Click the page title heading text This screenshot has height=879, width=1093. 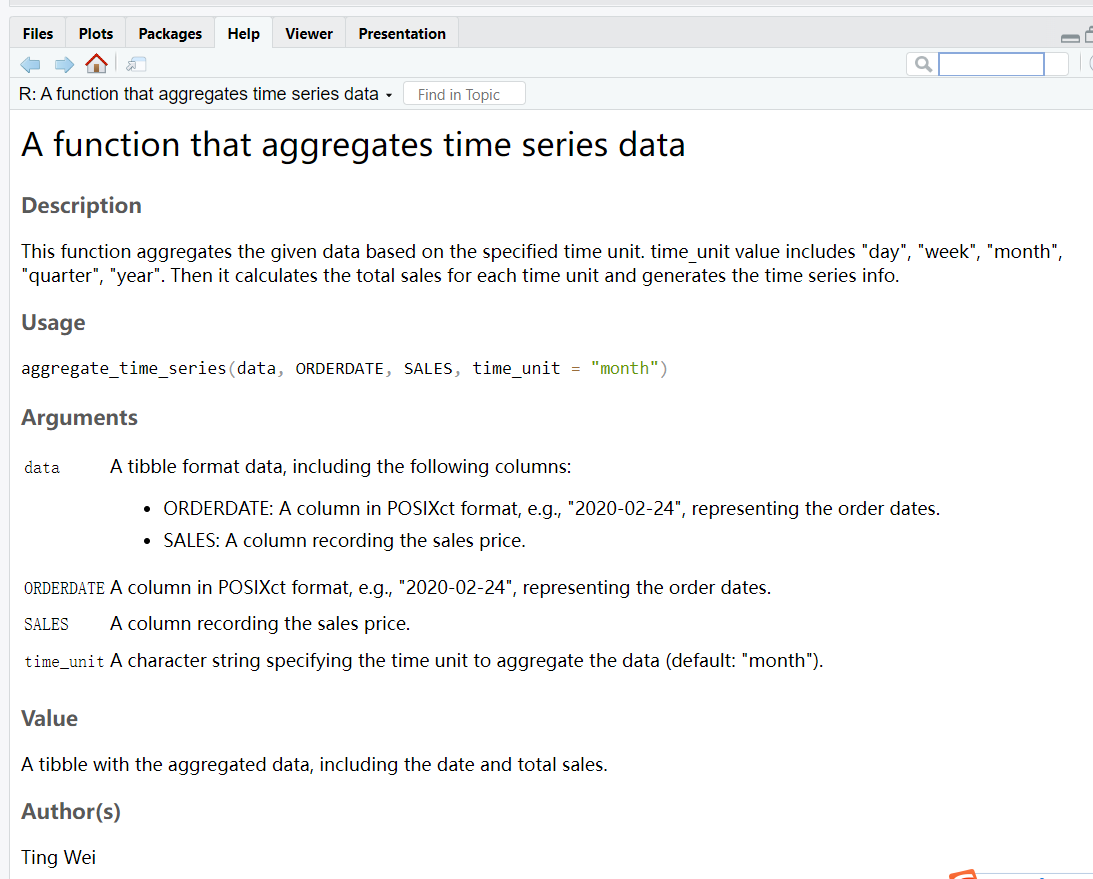tap(353, 145)
